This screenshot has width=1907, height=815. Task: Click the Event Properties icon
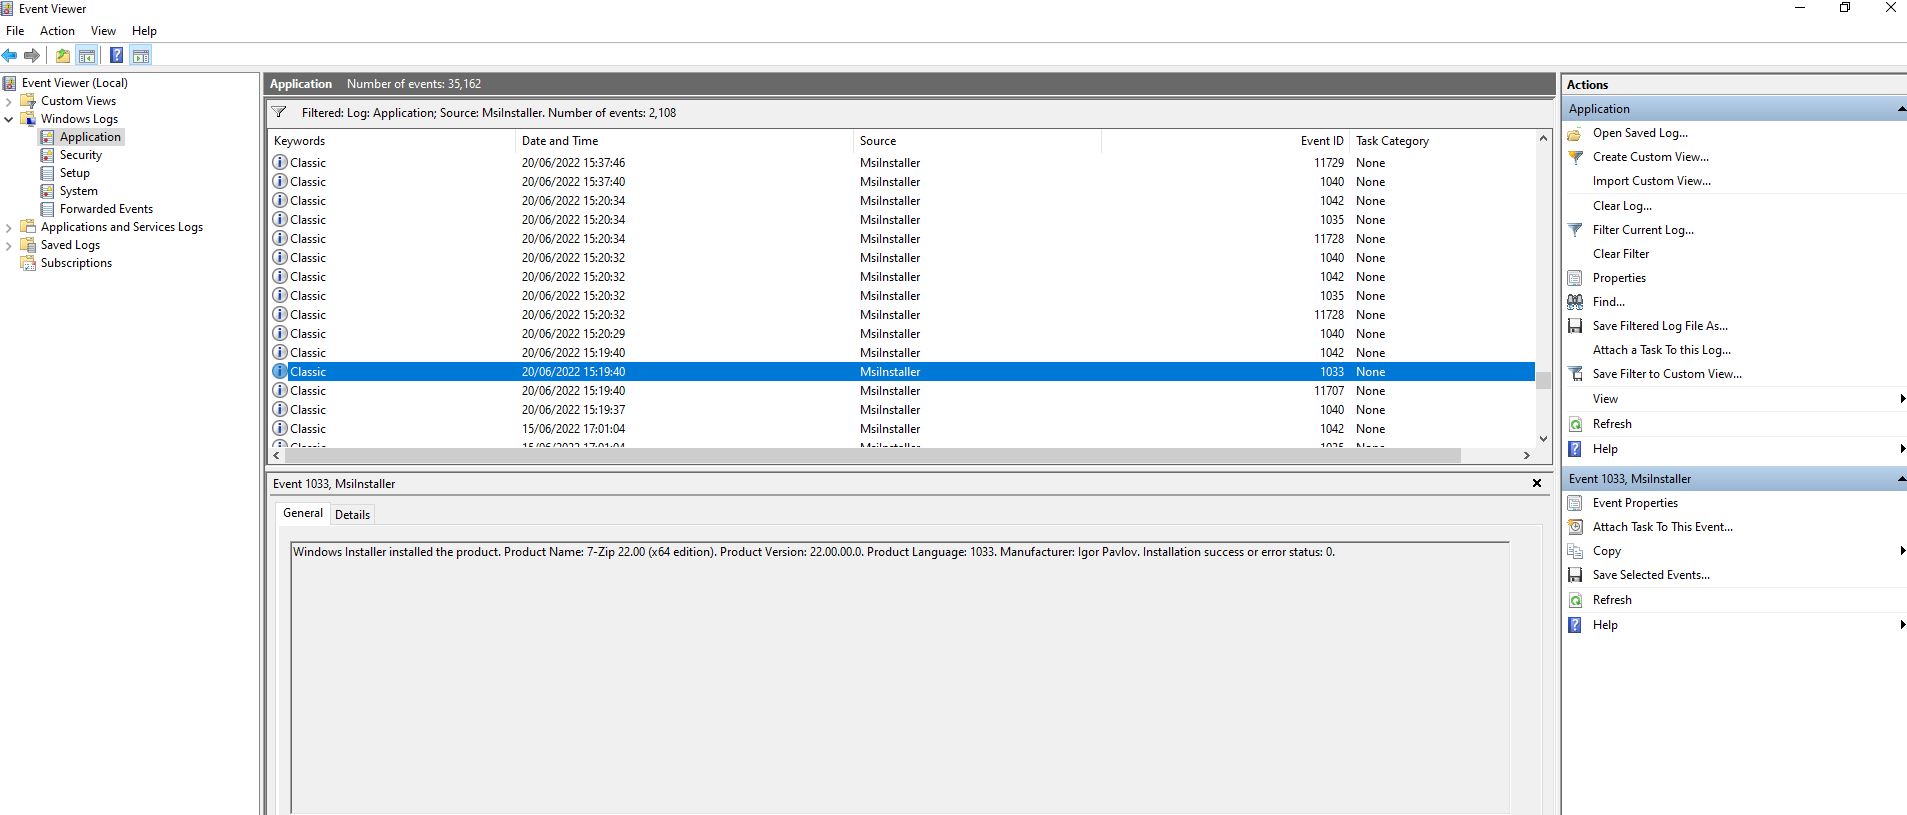click(x=1575, y=503)
